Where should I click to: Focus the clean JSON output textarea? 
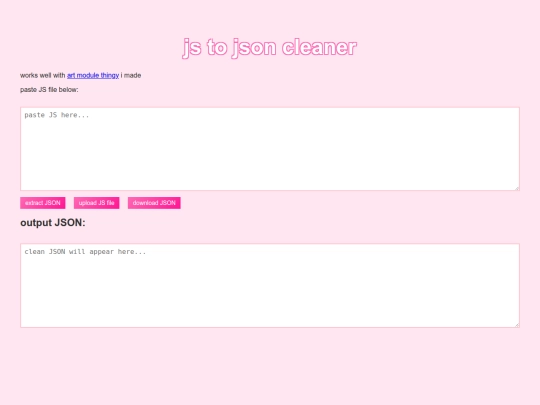[270, 285]
